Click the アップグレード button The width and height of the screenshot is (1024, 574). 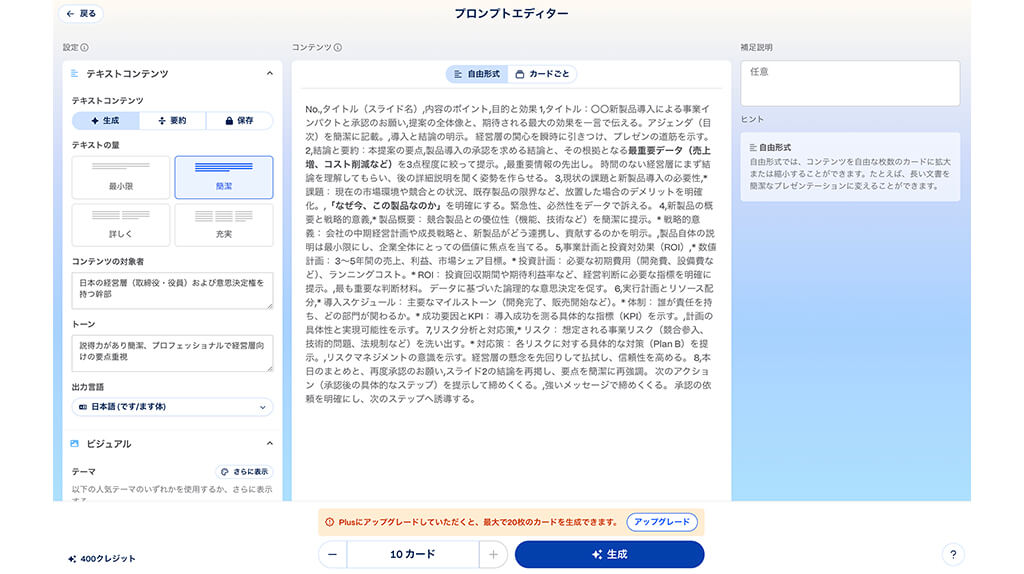662,522
